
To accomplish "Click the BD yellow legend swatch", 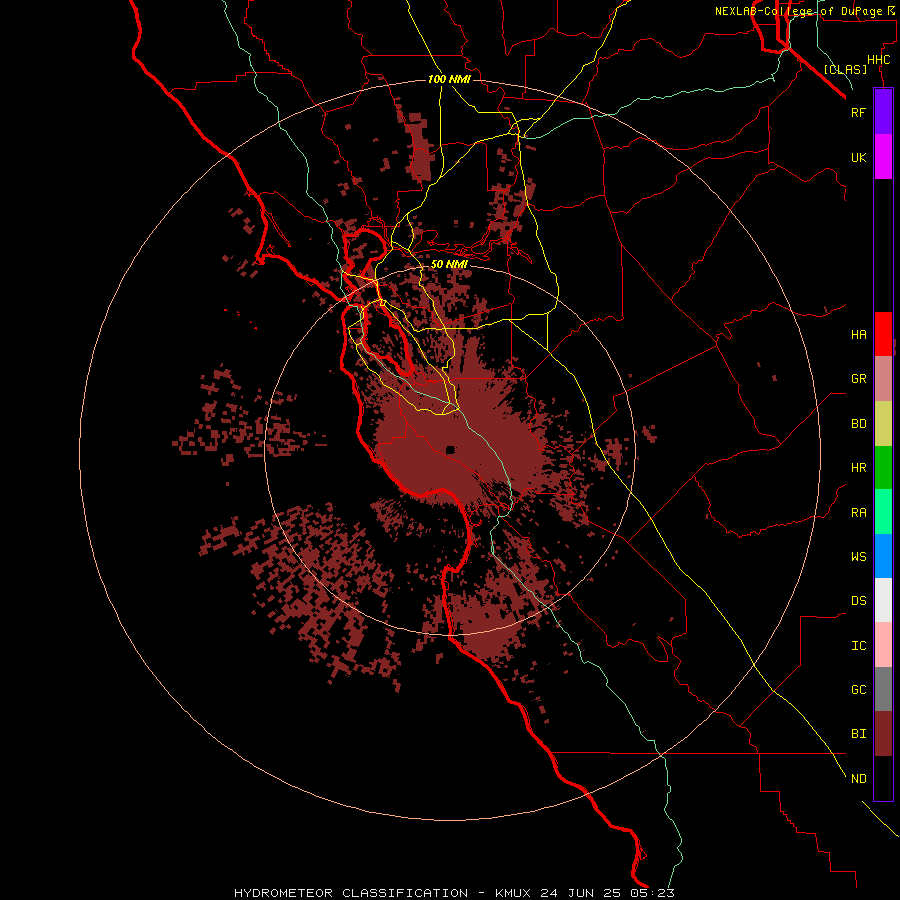I will [x=883, y=424].
